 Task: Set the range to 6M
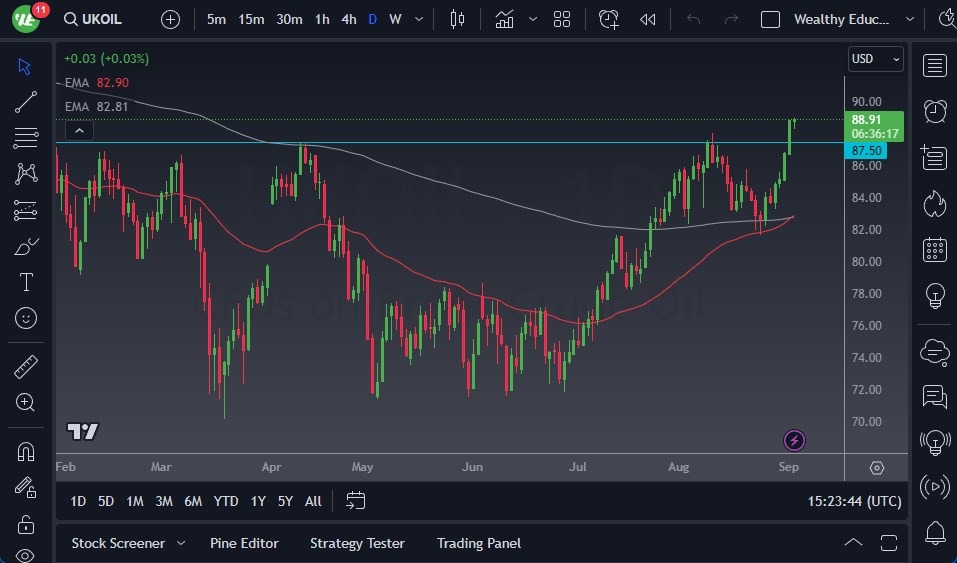[x=193, y=501]
